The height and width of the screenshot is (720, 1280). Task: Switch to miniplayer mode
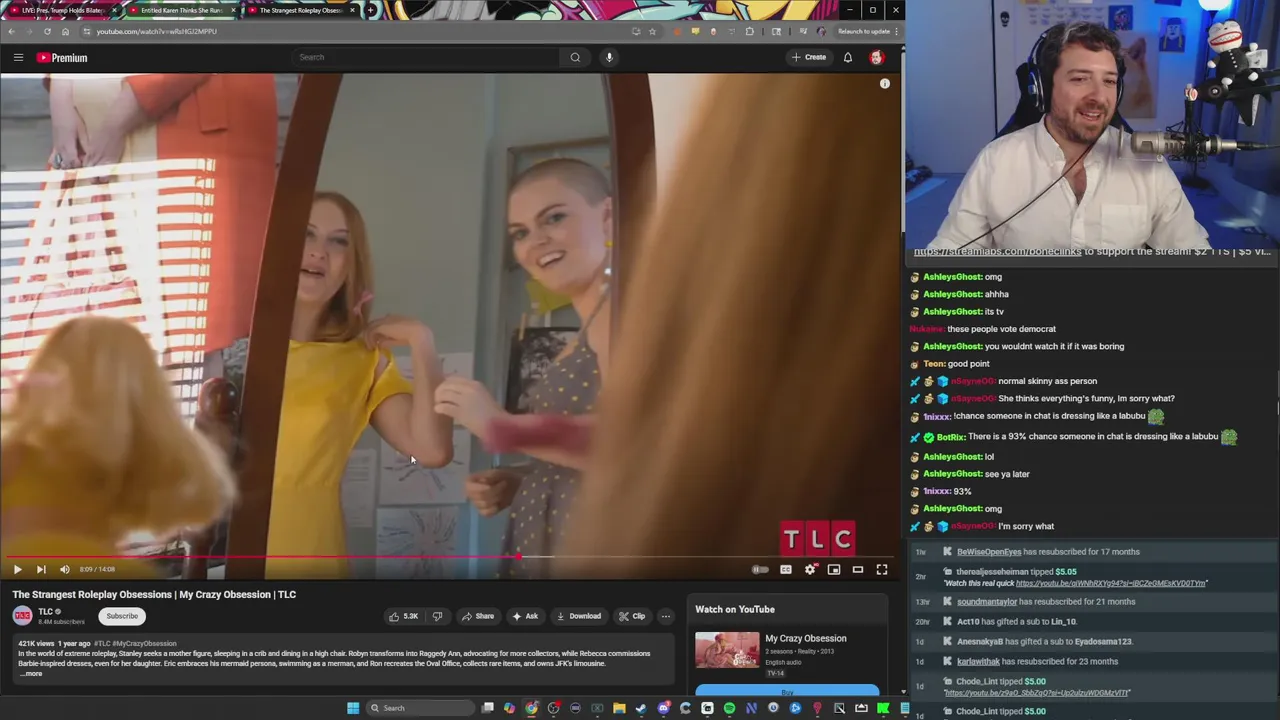(834, 569)
